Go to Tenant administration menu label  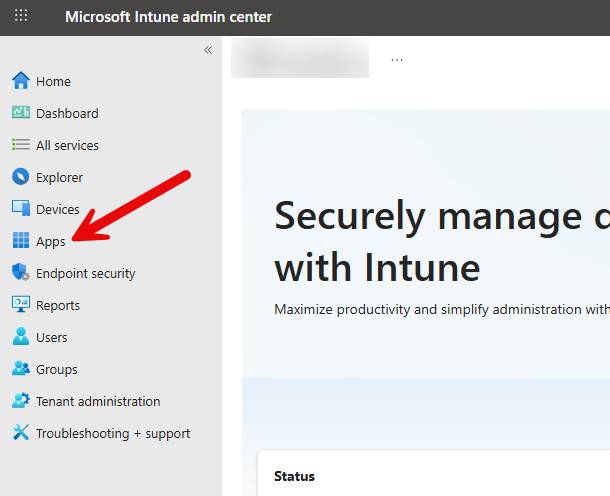pos(98,401)
